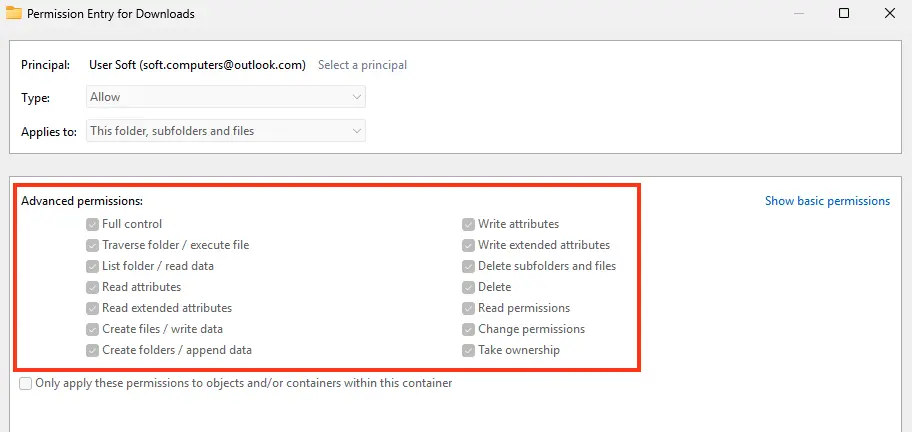Toggle the Take ownership checkbox
This screenshot has width=912, height=432.
(x=468, y=350)
